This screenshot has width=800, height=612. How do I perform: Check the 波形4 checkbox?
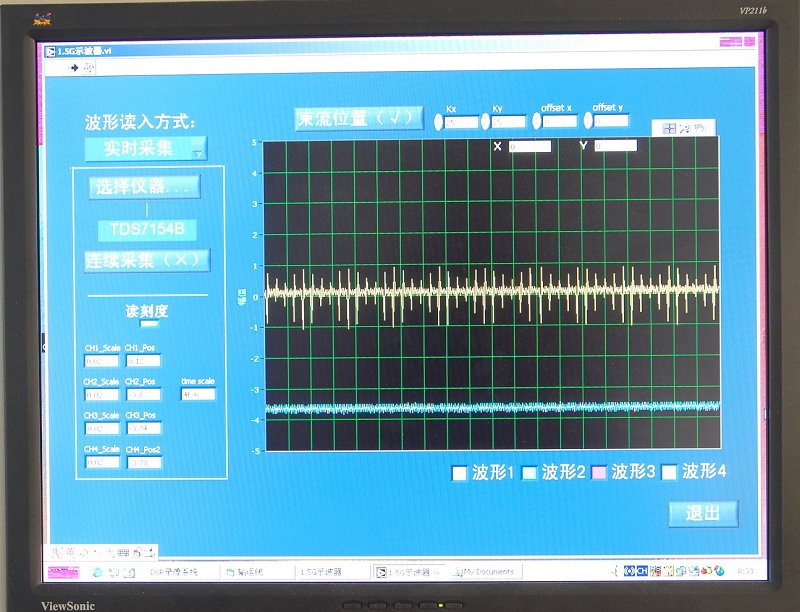pos(670,473)
